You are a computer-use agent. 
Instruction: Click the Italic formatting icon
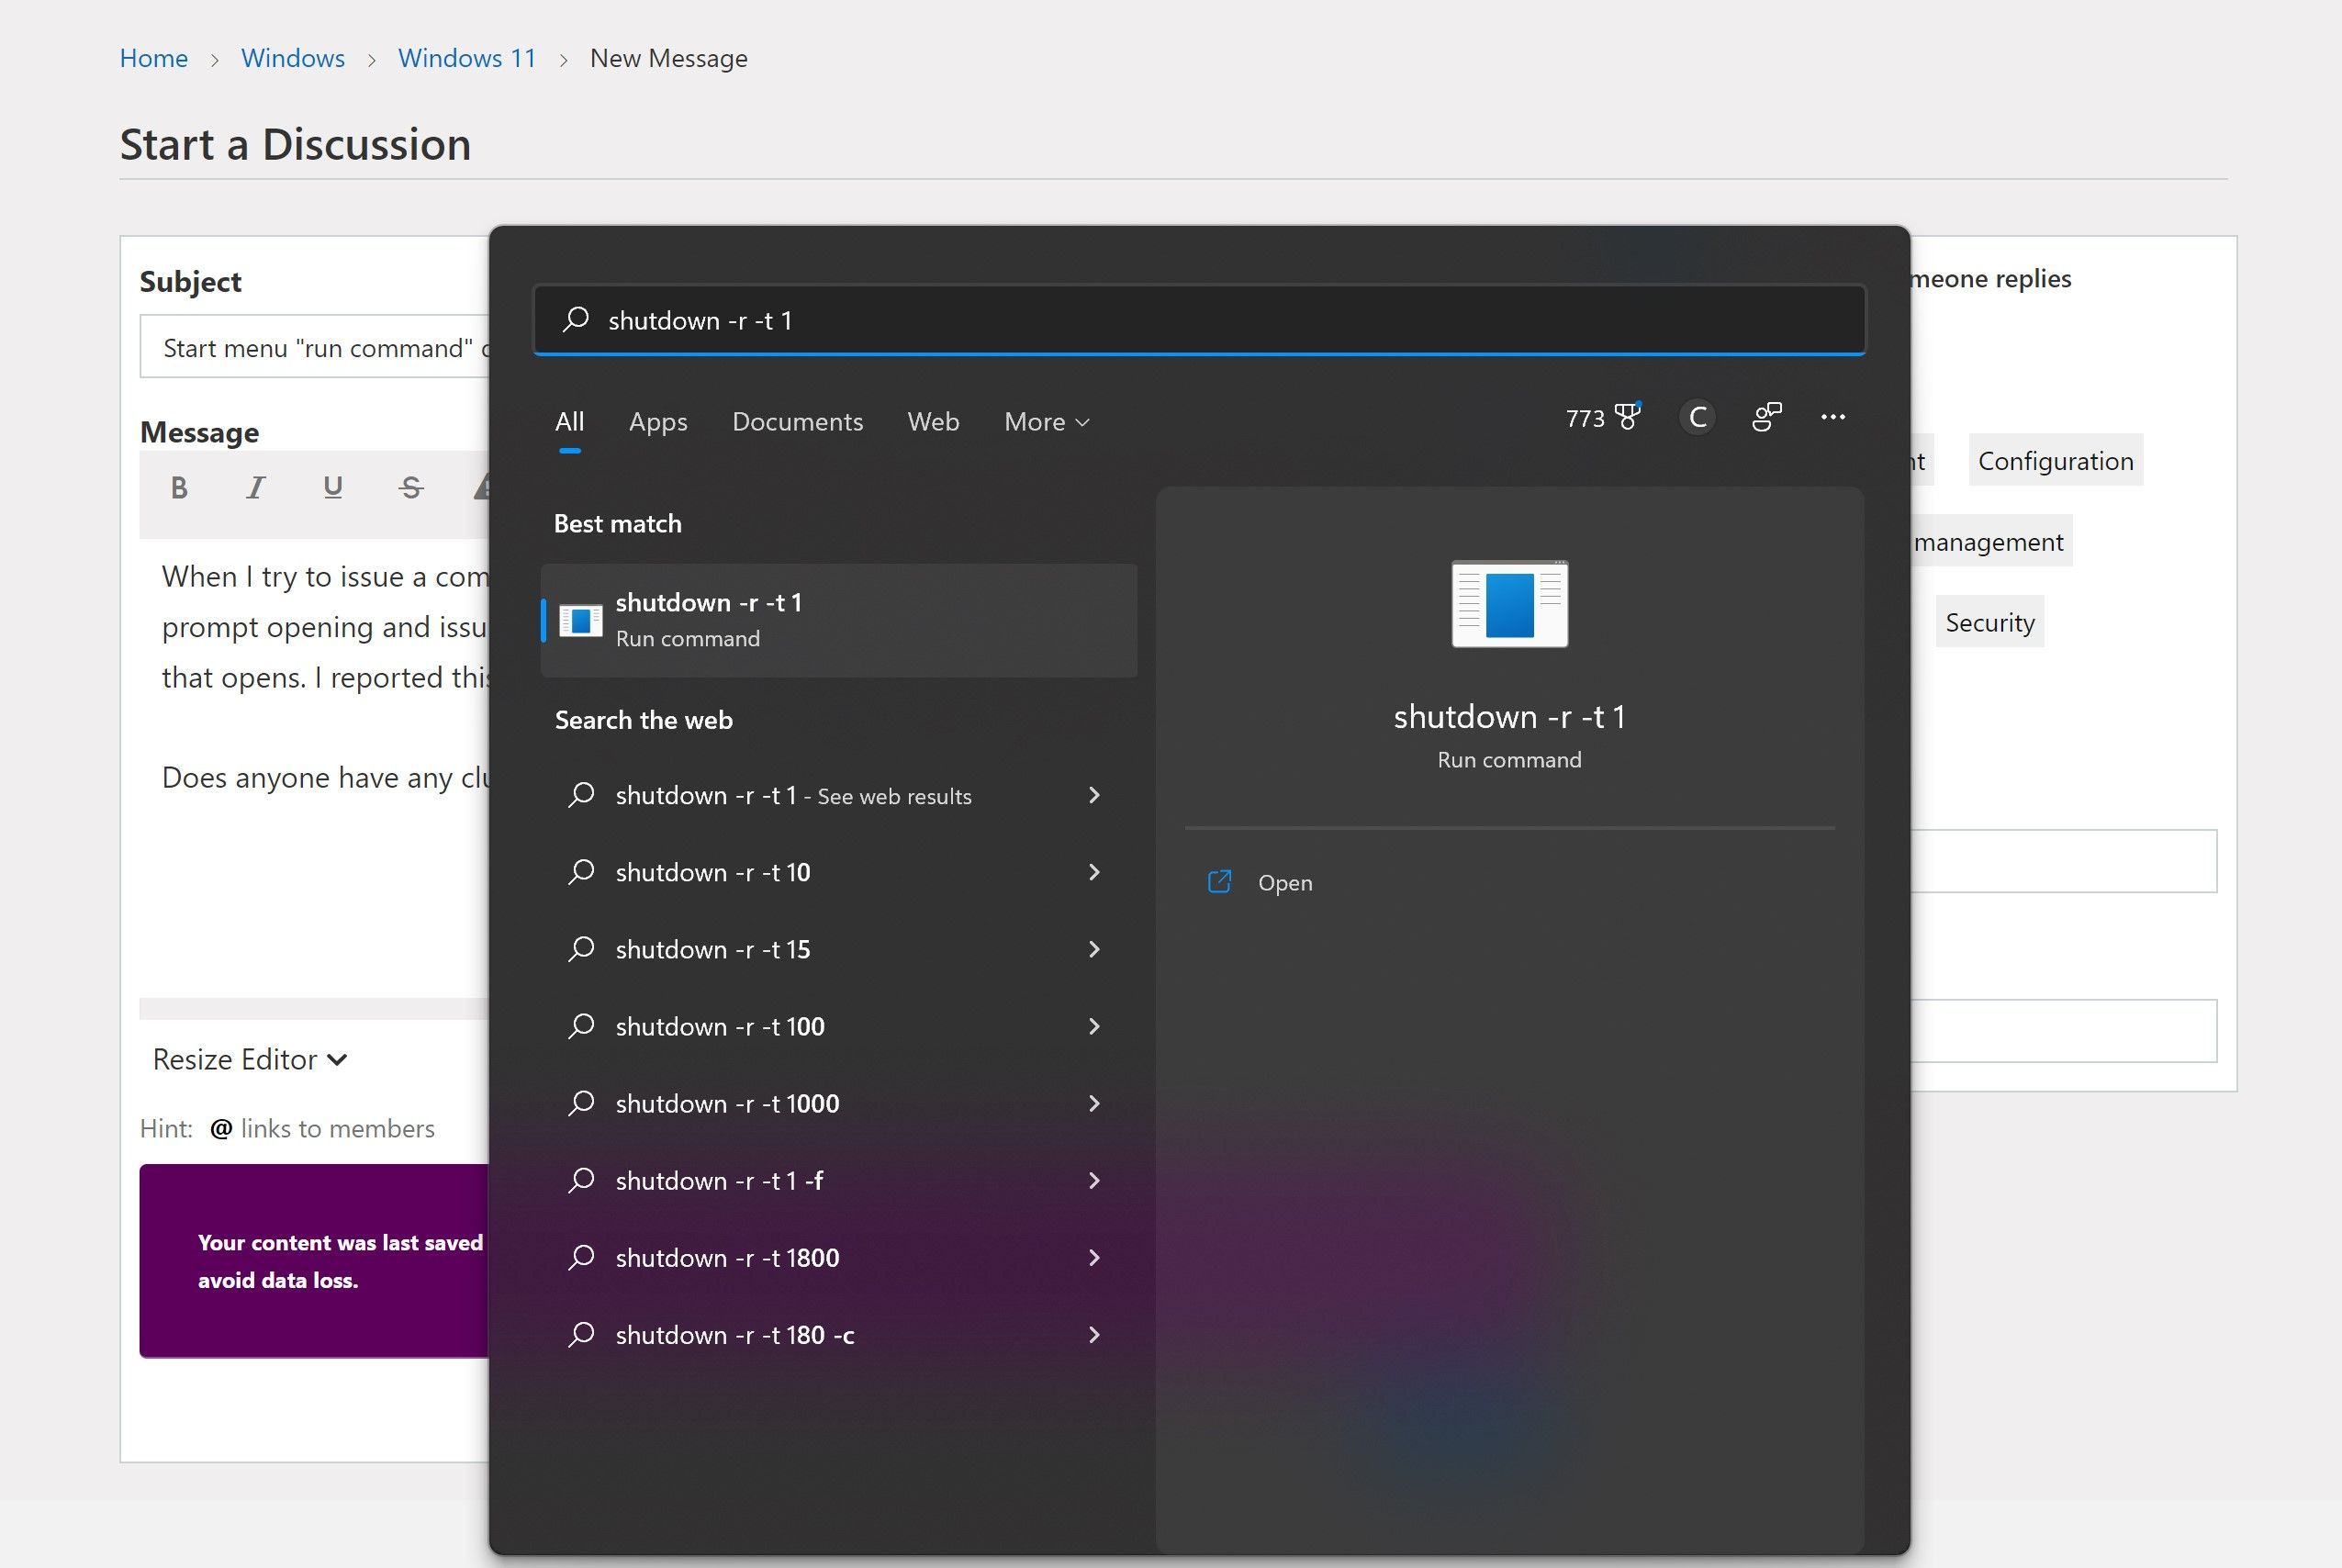pyautogui.click(x=255, y=487)
